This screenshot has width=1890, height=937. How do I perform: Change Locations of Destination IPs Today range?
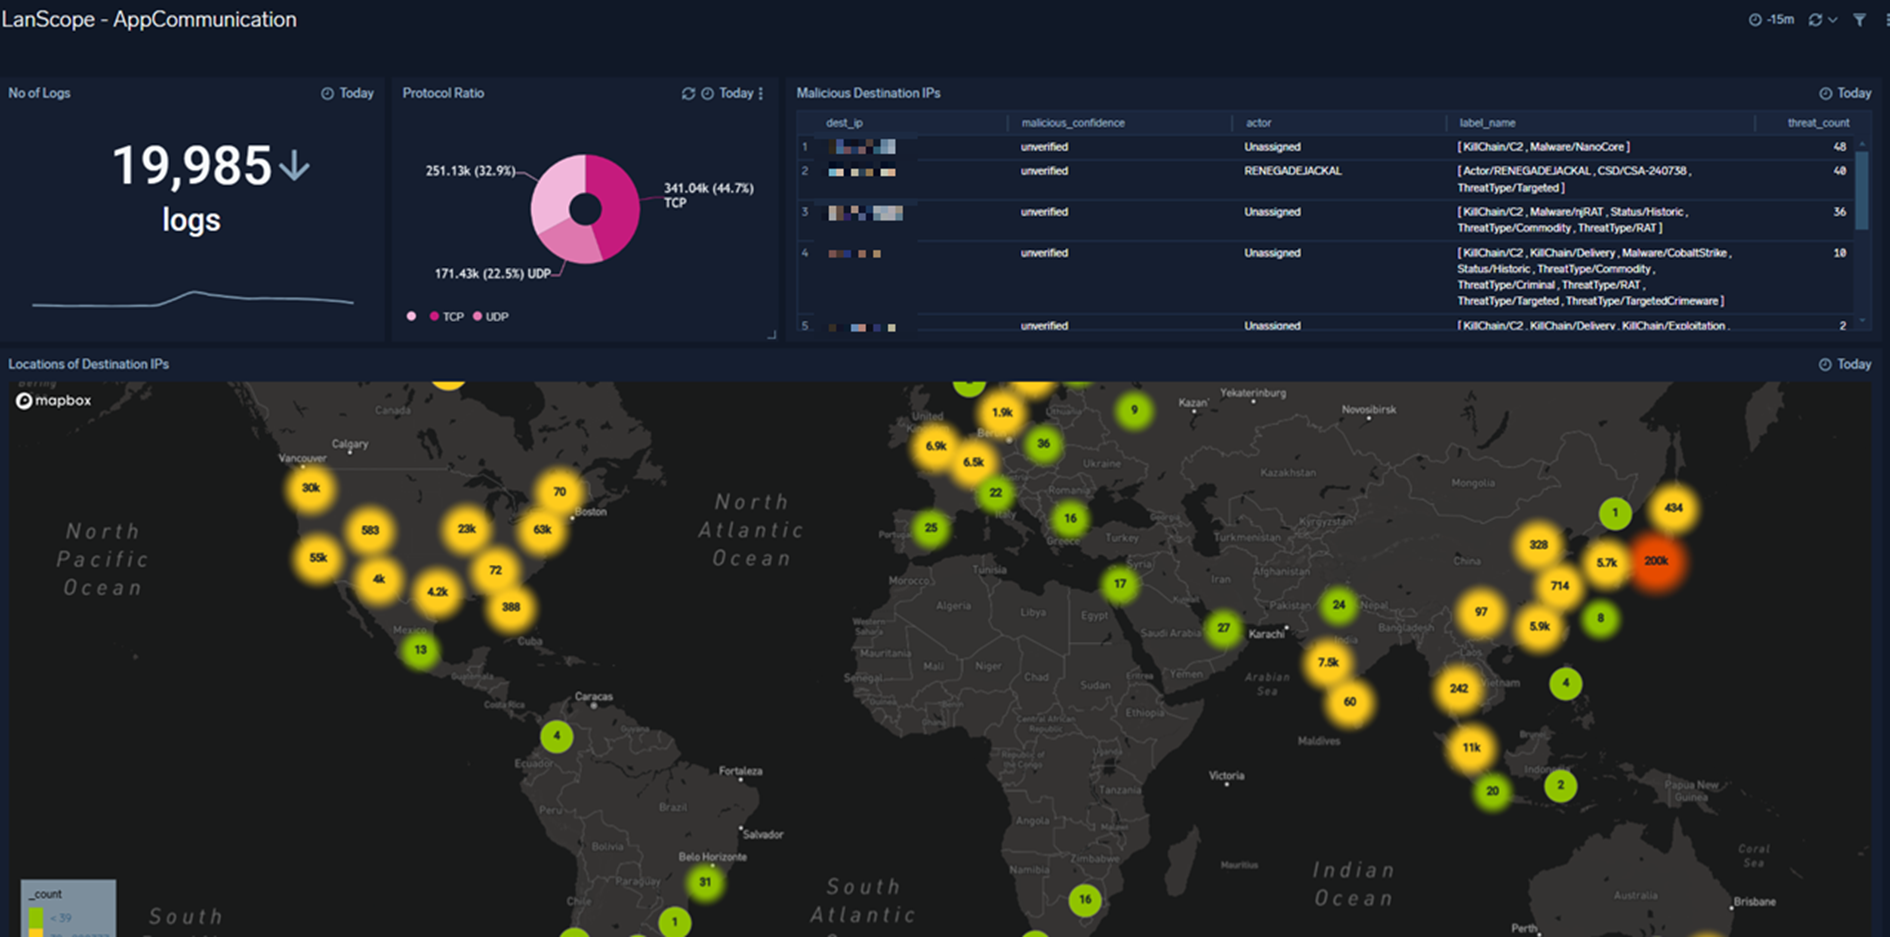[x=1845, y=364]
